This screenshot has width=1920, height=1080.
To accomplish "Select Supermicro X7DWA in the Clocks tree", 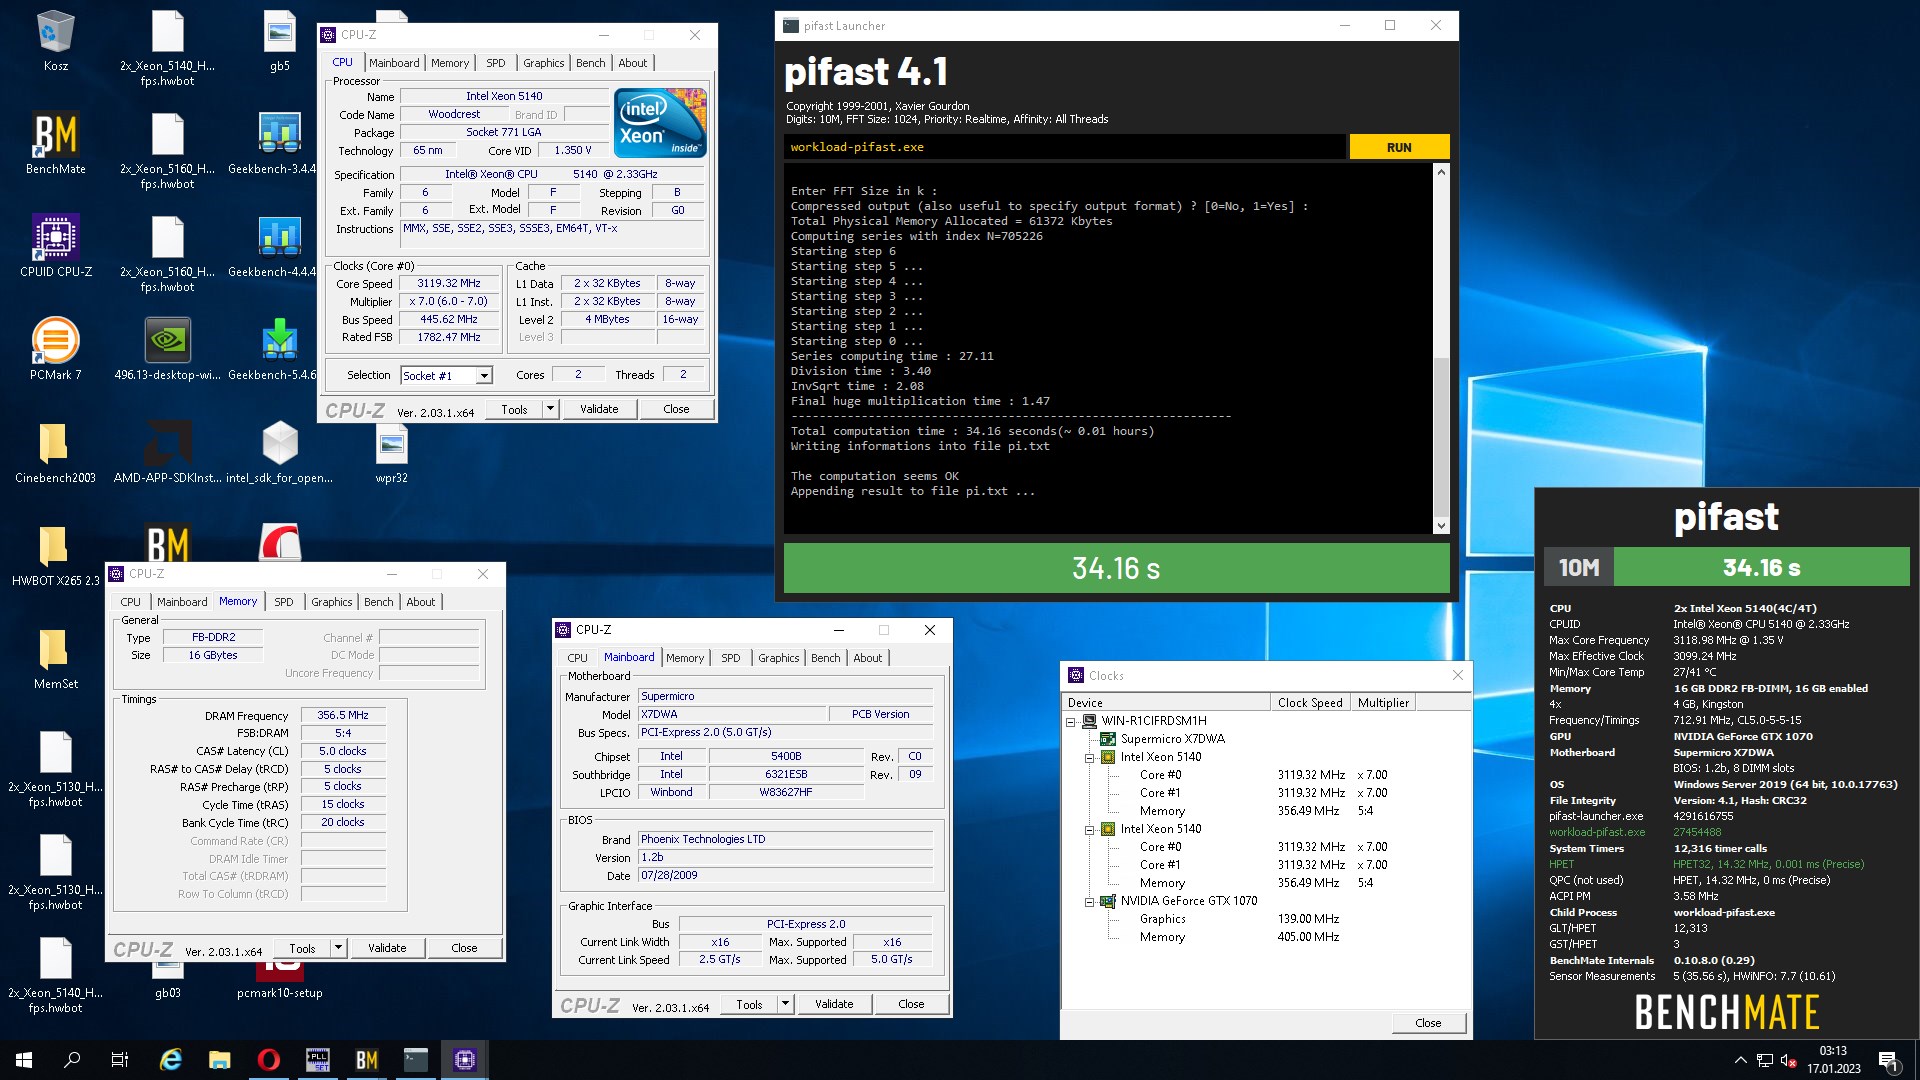I will (1172, 739).
